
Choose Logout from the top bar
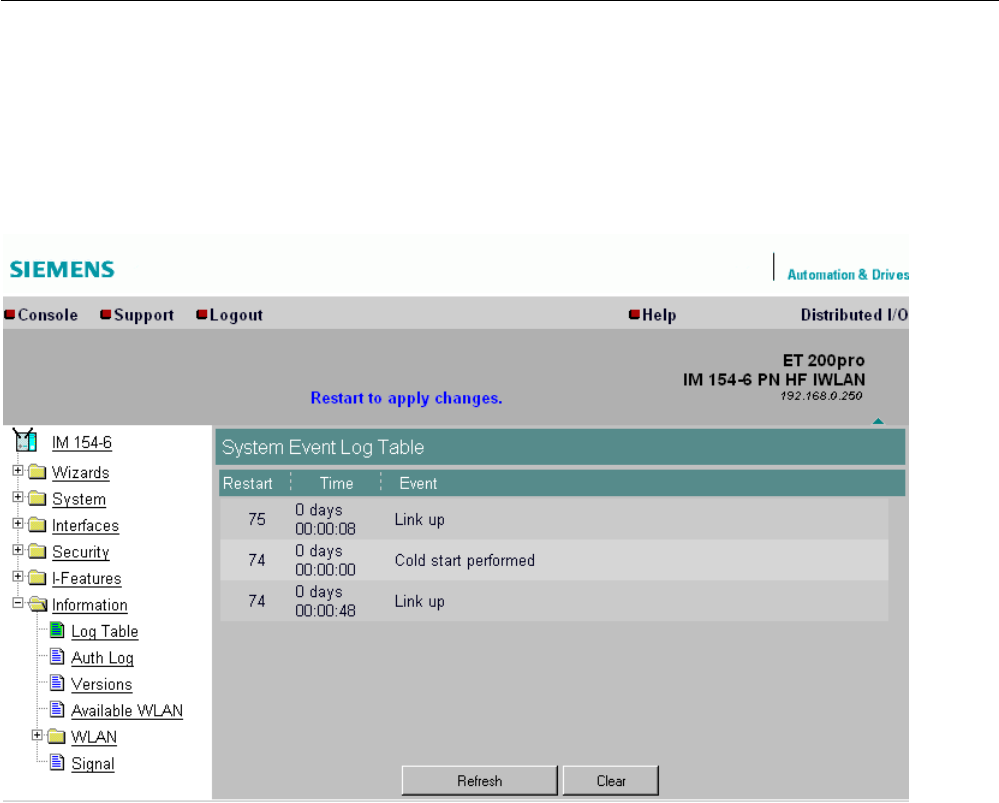click(236, 315)
